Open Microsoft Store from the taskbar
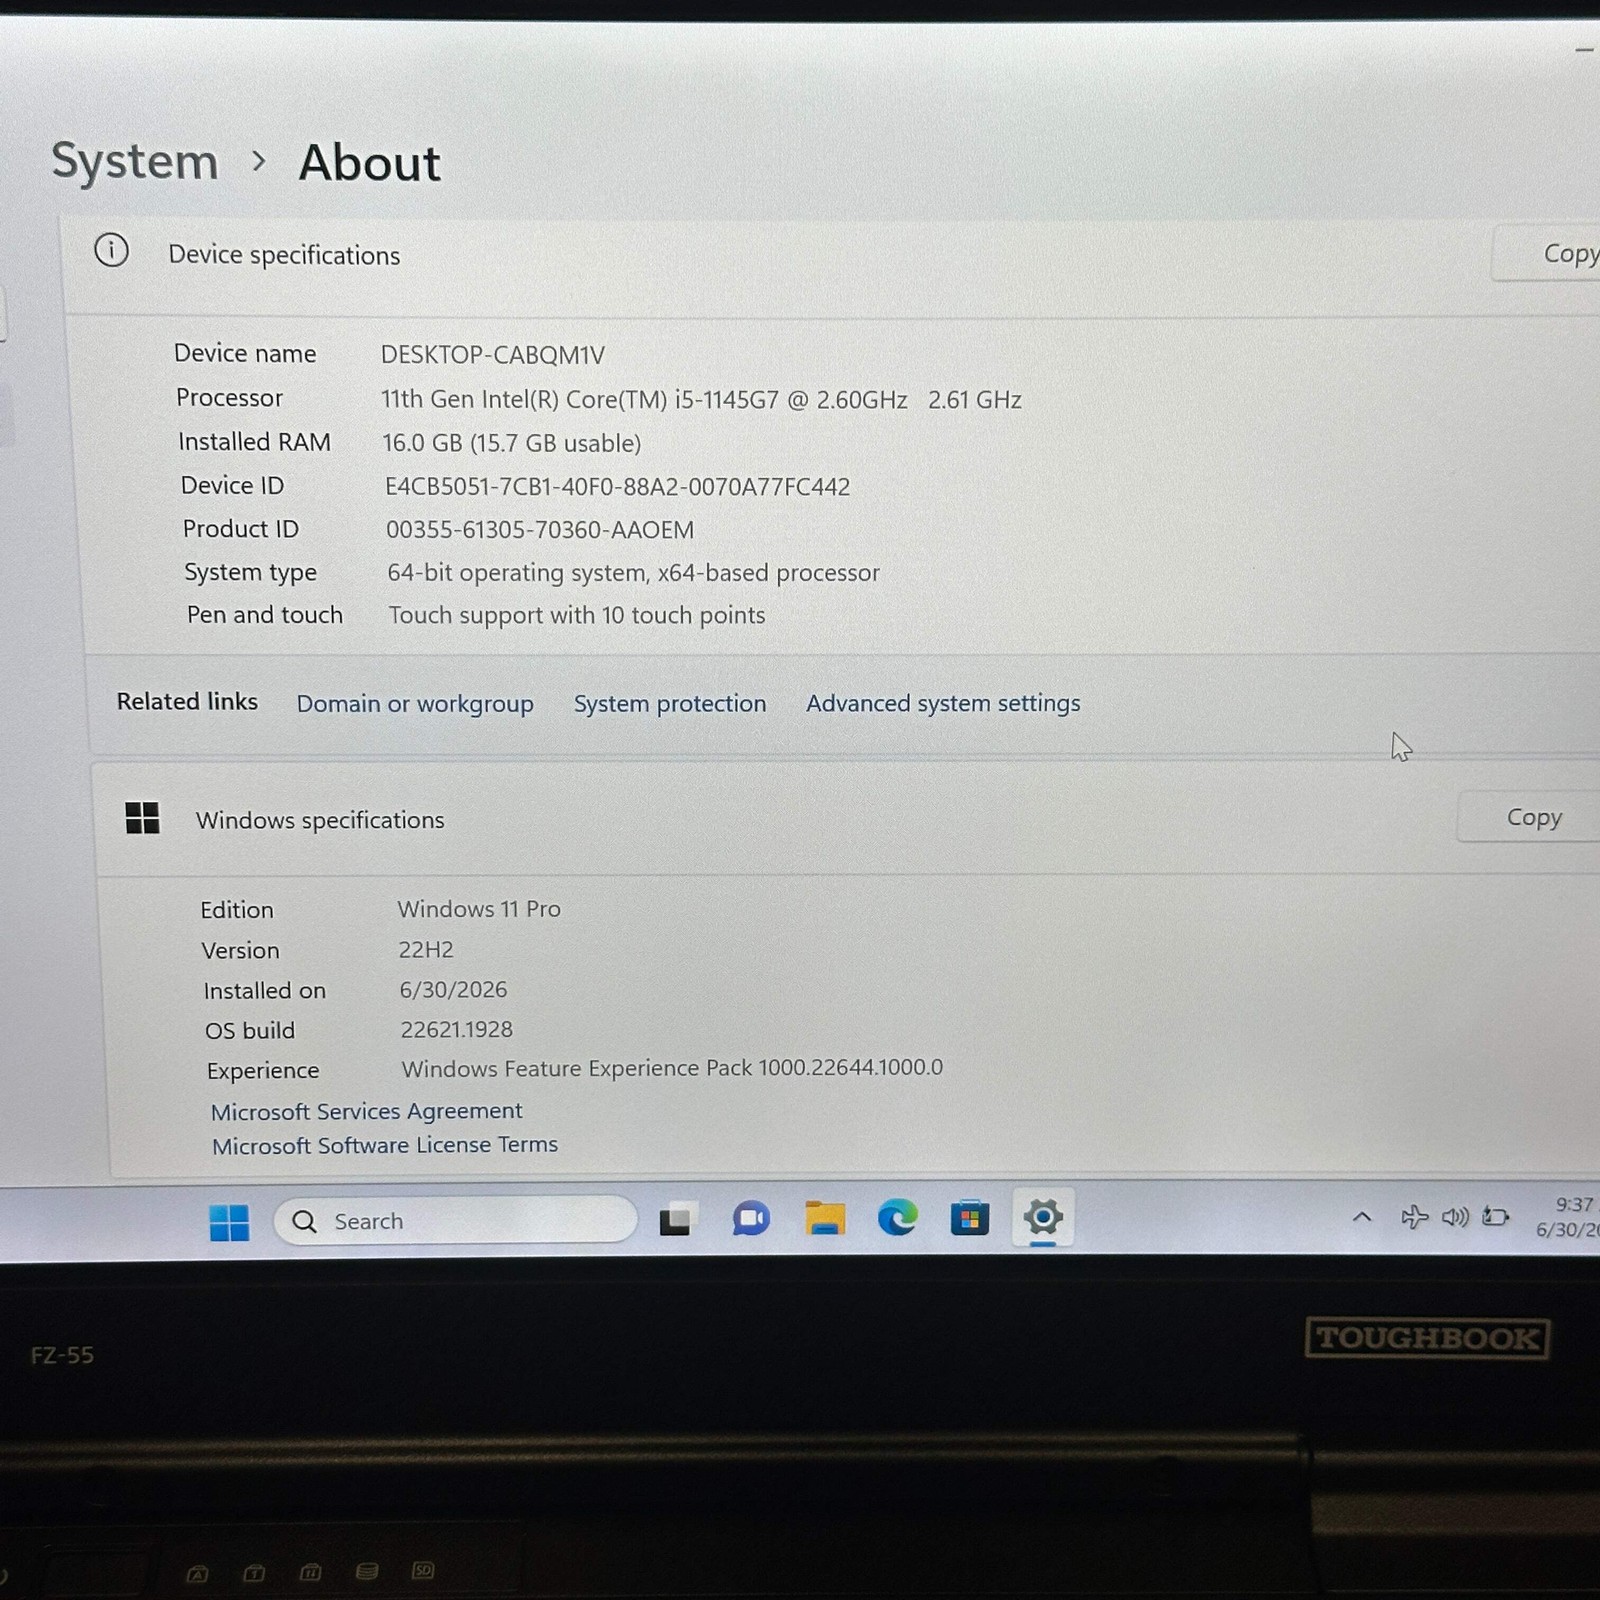Image resolution: width=1600 pixels, height=1600 pixels. tap(969, 1217)
